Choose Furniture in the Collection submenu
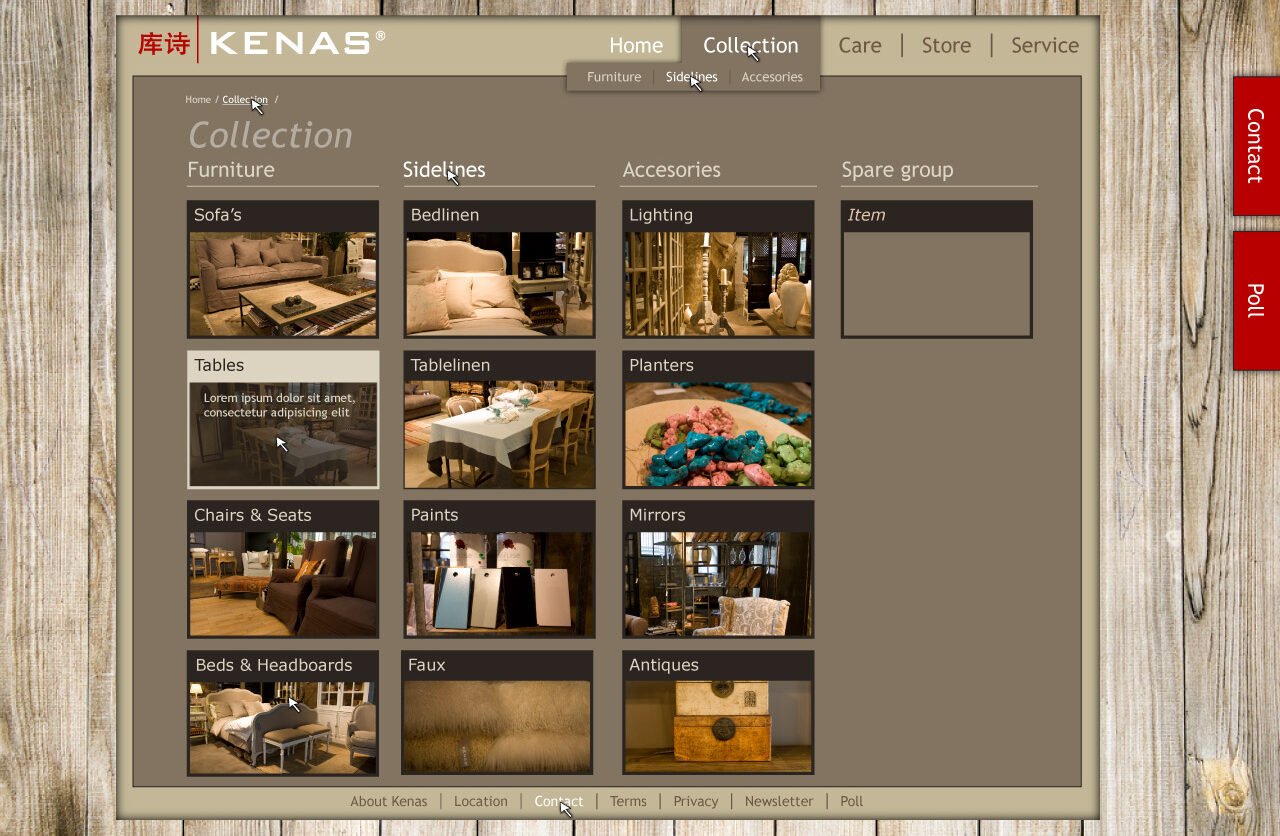This screenshot has height=836, width=1280. point(614,77)
